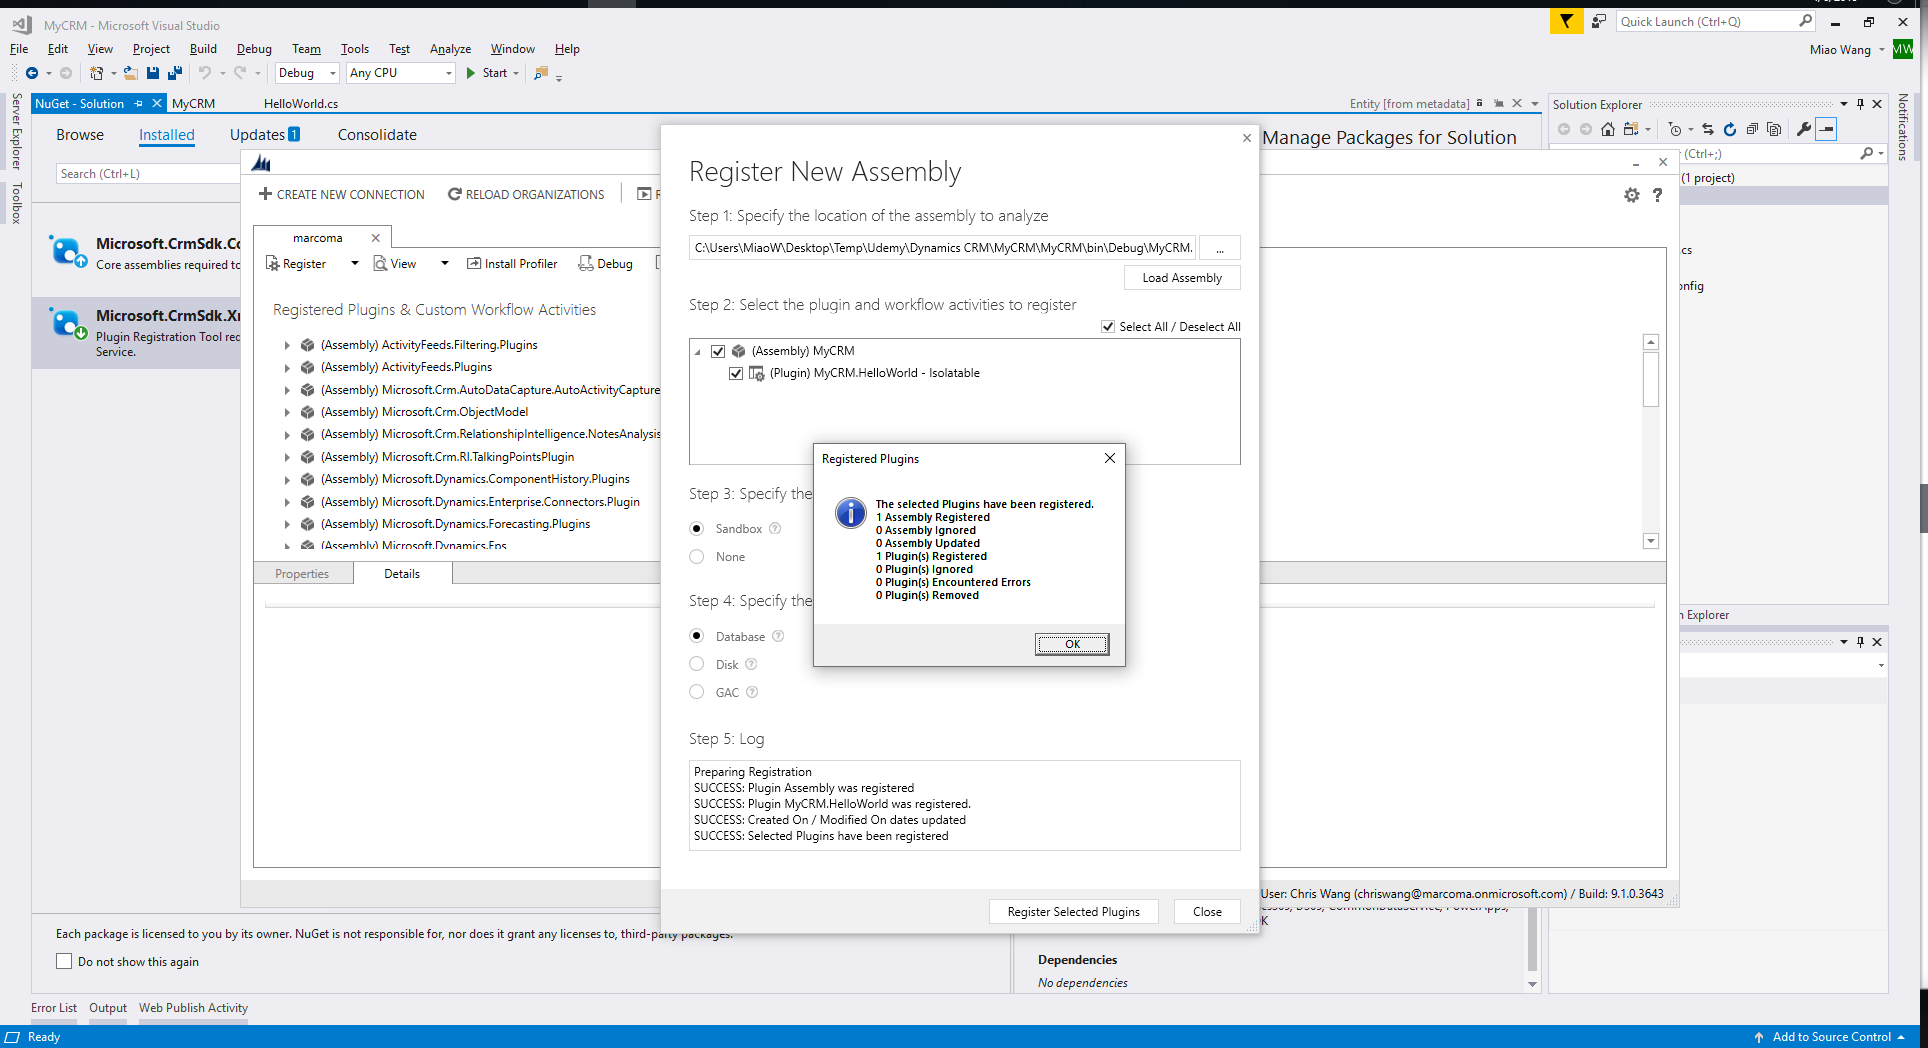Expand the ActivityFeeds.Filtering.Plugins assembly node
The image size is (1928, 1048).
[287, 345]
